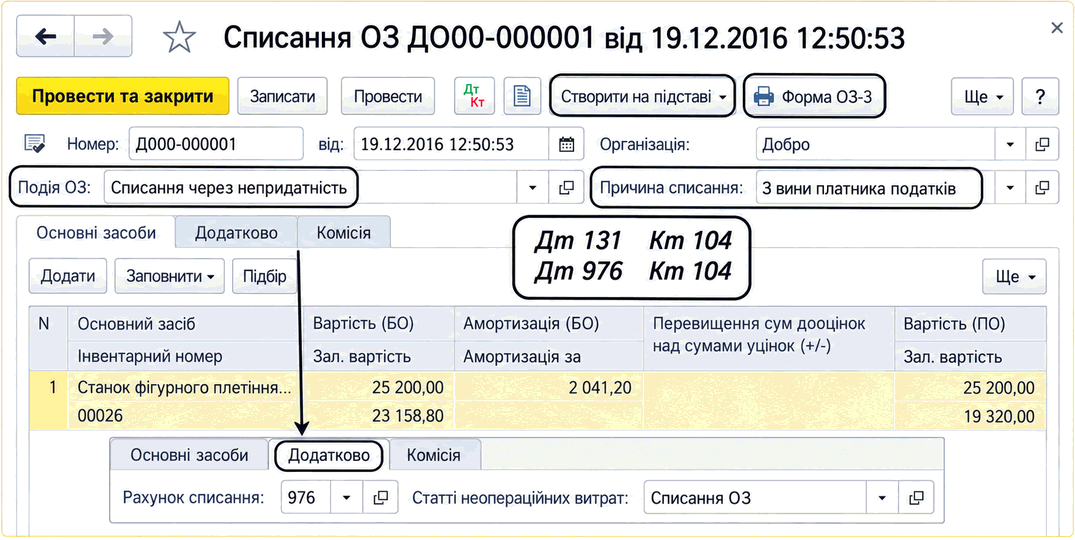
Task: Click the Додати button
Action: point(68,276)
